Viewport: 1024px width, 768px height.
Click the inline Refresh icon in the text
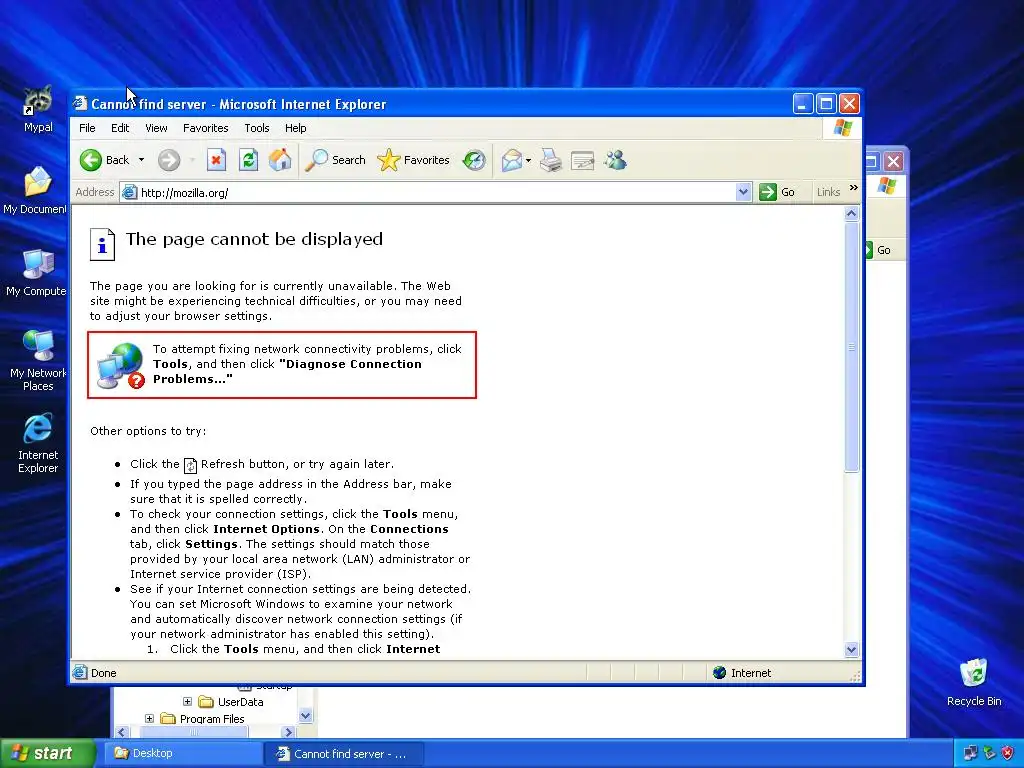(x=190, y=465)
